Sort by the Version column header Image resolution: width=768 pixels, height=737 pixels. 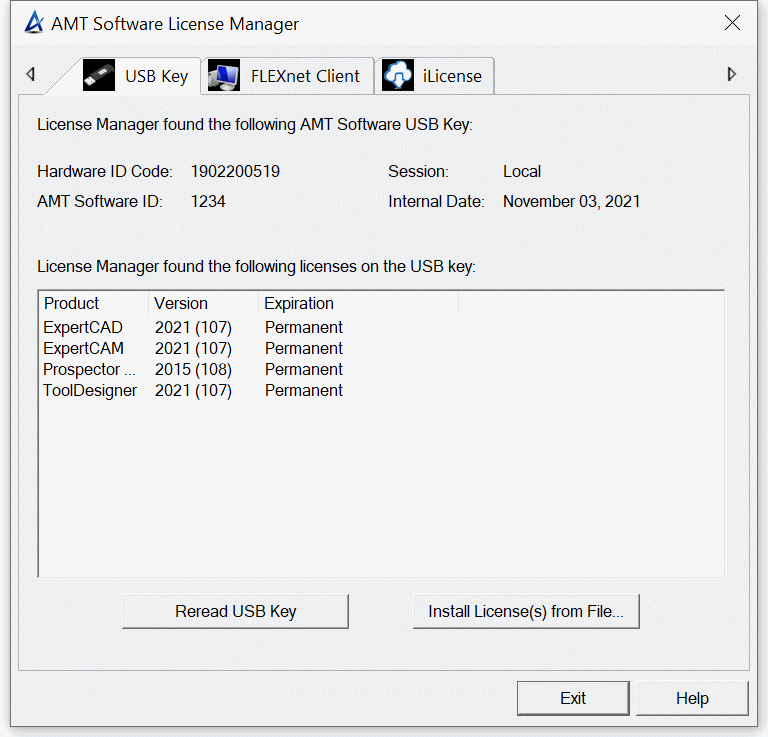(x=203, y=303)
